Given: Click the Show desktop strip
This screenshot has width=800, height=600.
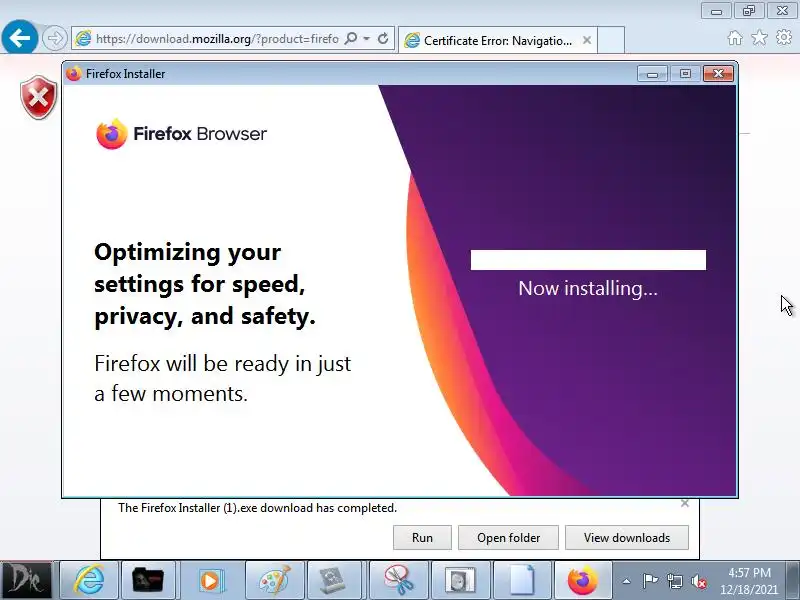Looking at the screenshot, I should (792, 580).
